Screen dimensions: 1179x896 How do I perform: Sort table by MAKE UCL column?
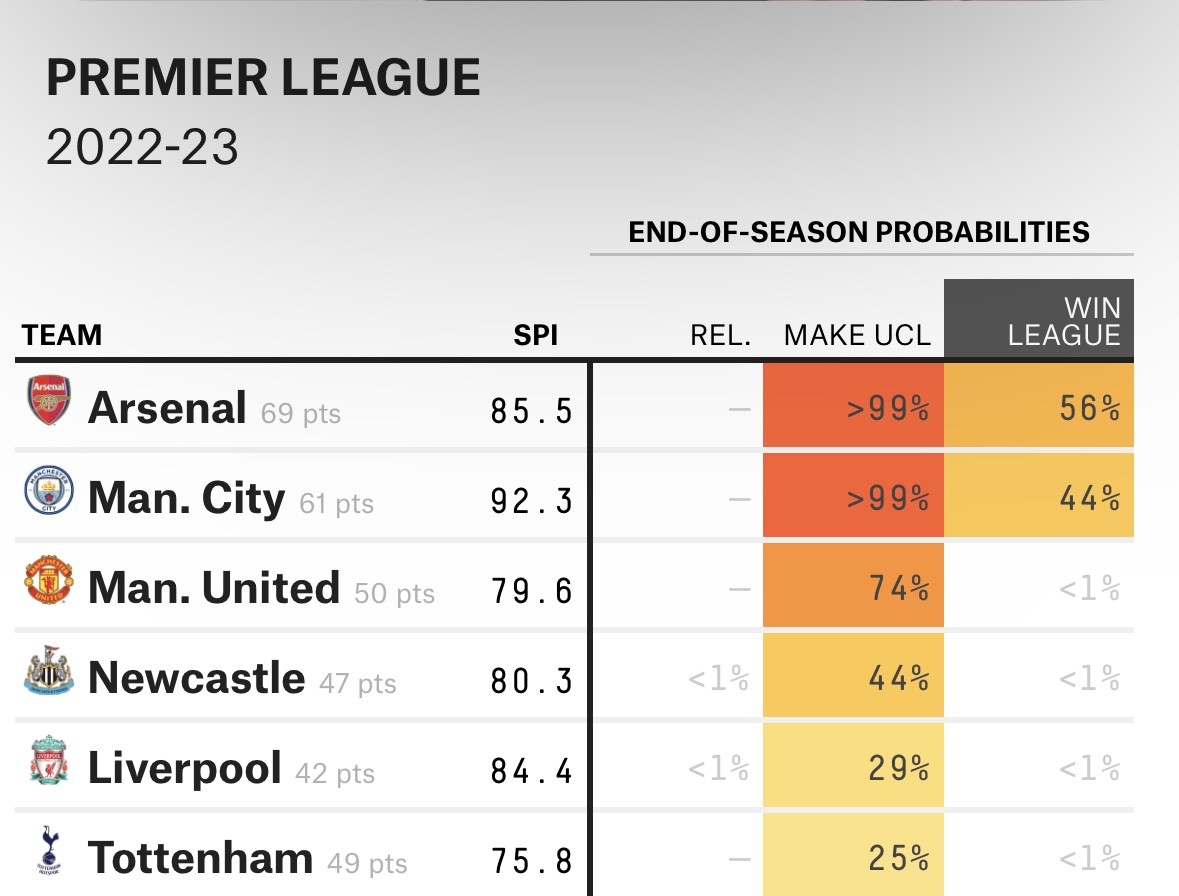(857, 335)
